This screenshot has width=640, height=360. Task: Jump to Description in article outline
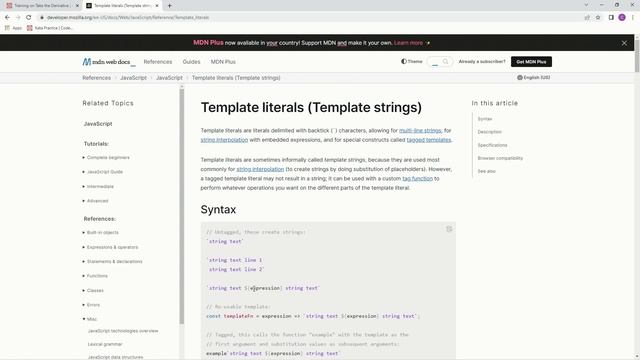(489, 132)
